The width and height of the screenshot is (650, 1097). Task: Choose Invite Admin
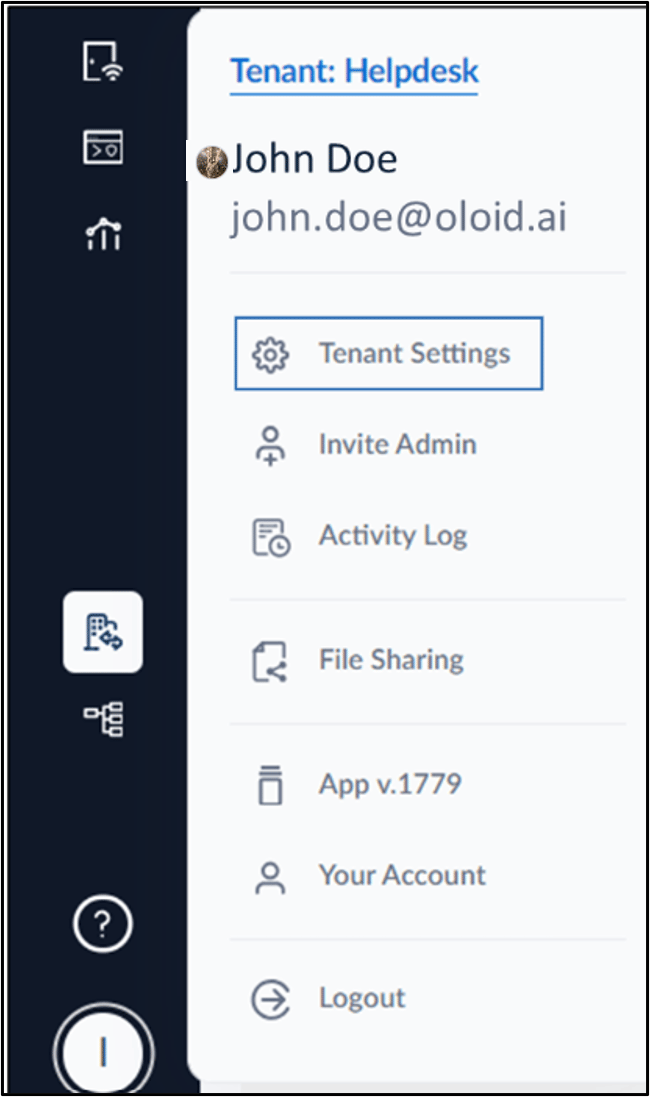click(397, 444)
